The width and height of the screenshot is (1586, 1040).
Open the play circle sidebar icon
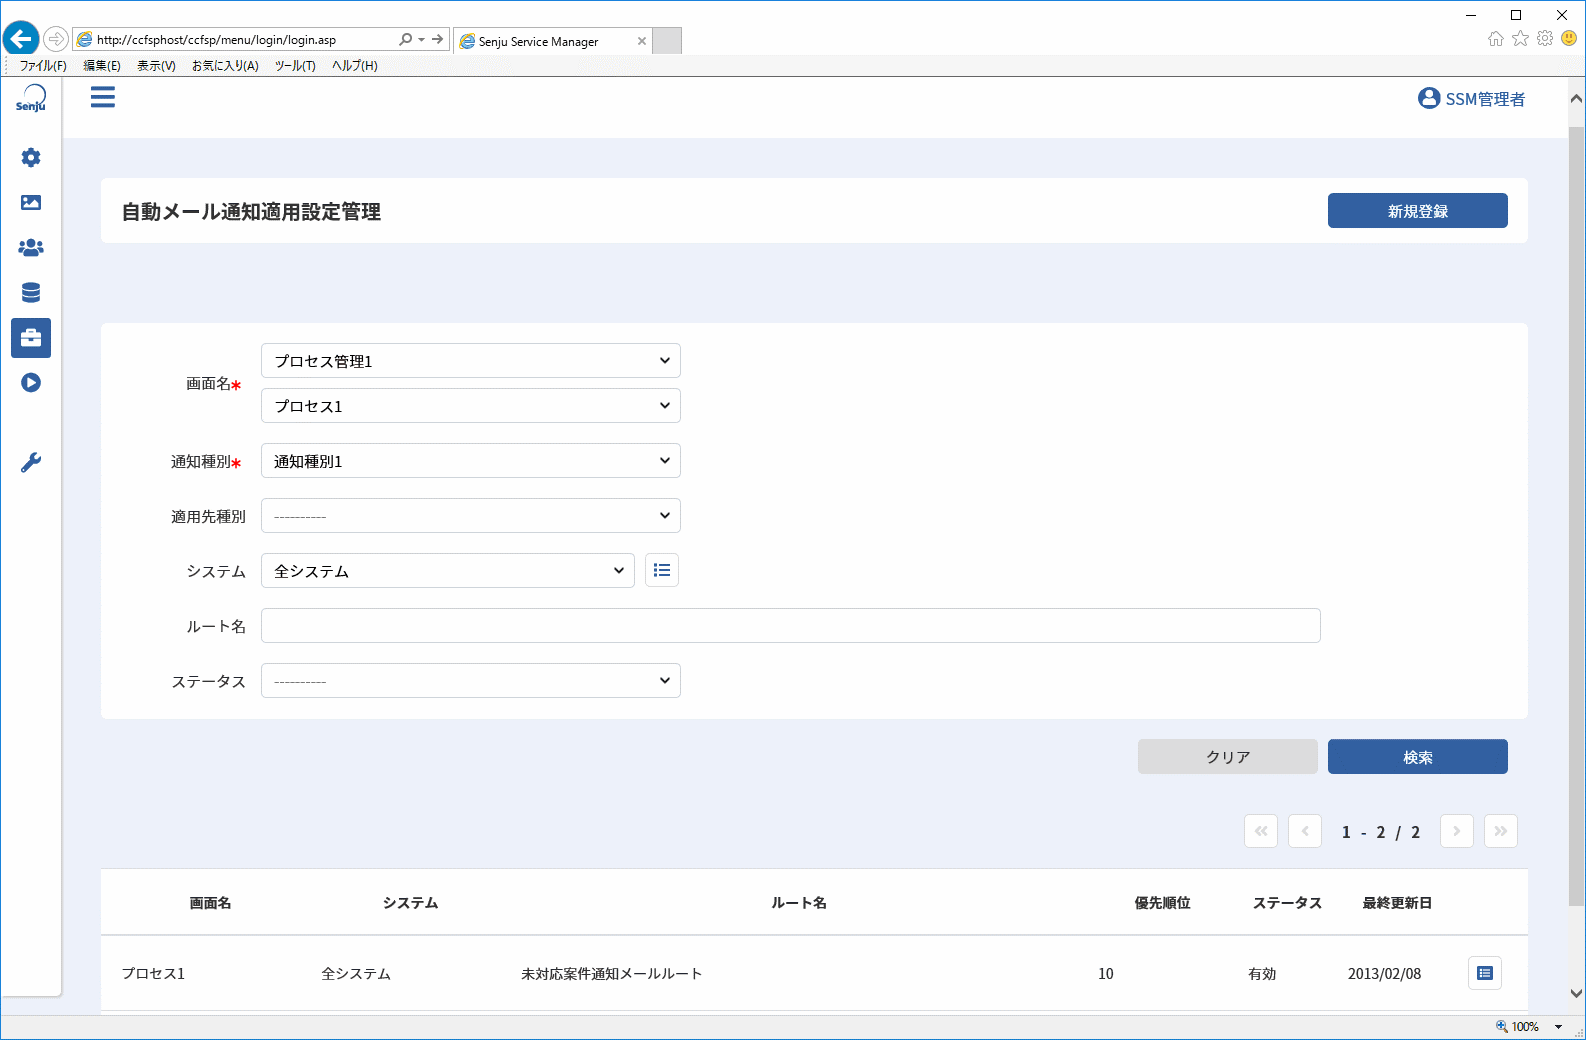coord(31,383)
